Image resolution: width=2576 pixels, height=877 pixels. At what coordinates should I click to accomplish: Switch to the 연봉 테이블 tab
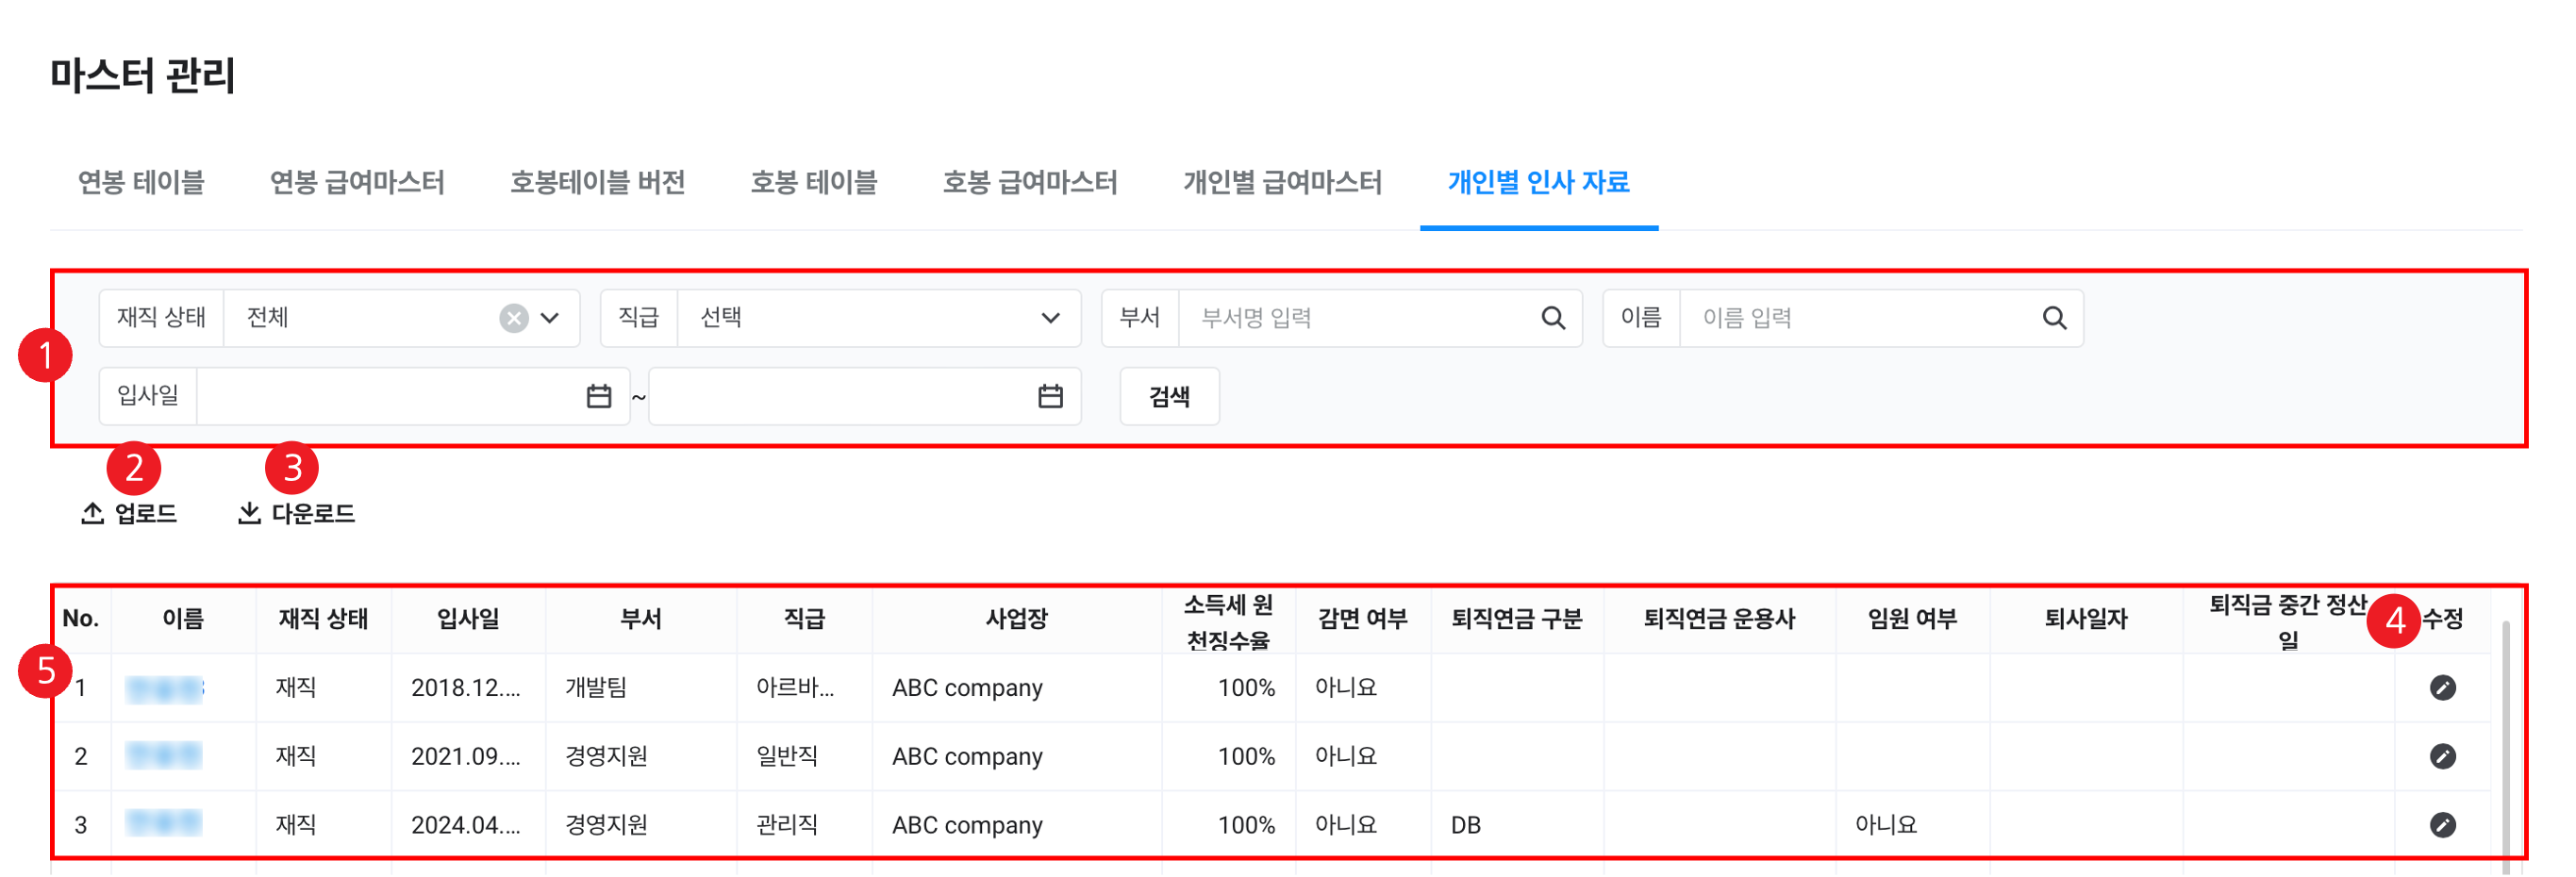(141, 182)
